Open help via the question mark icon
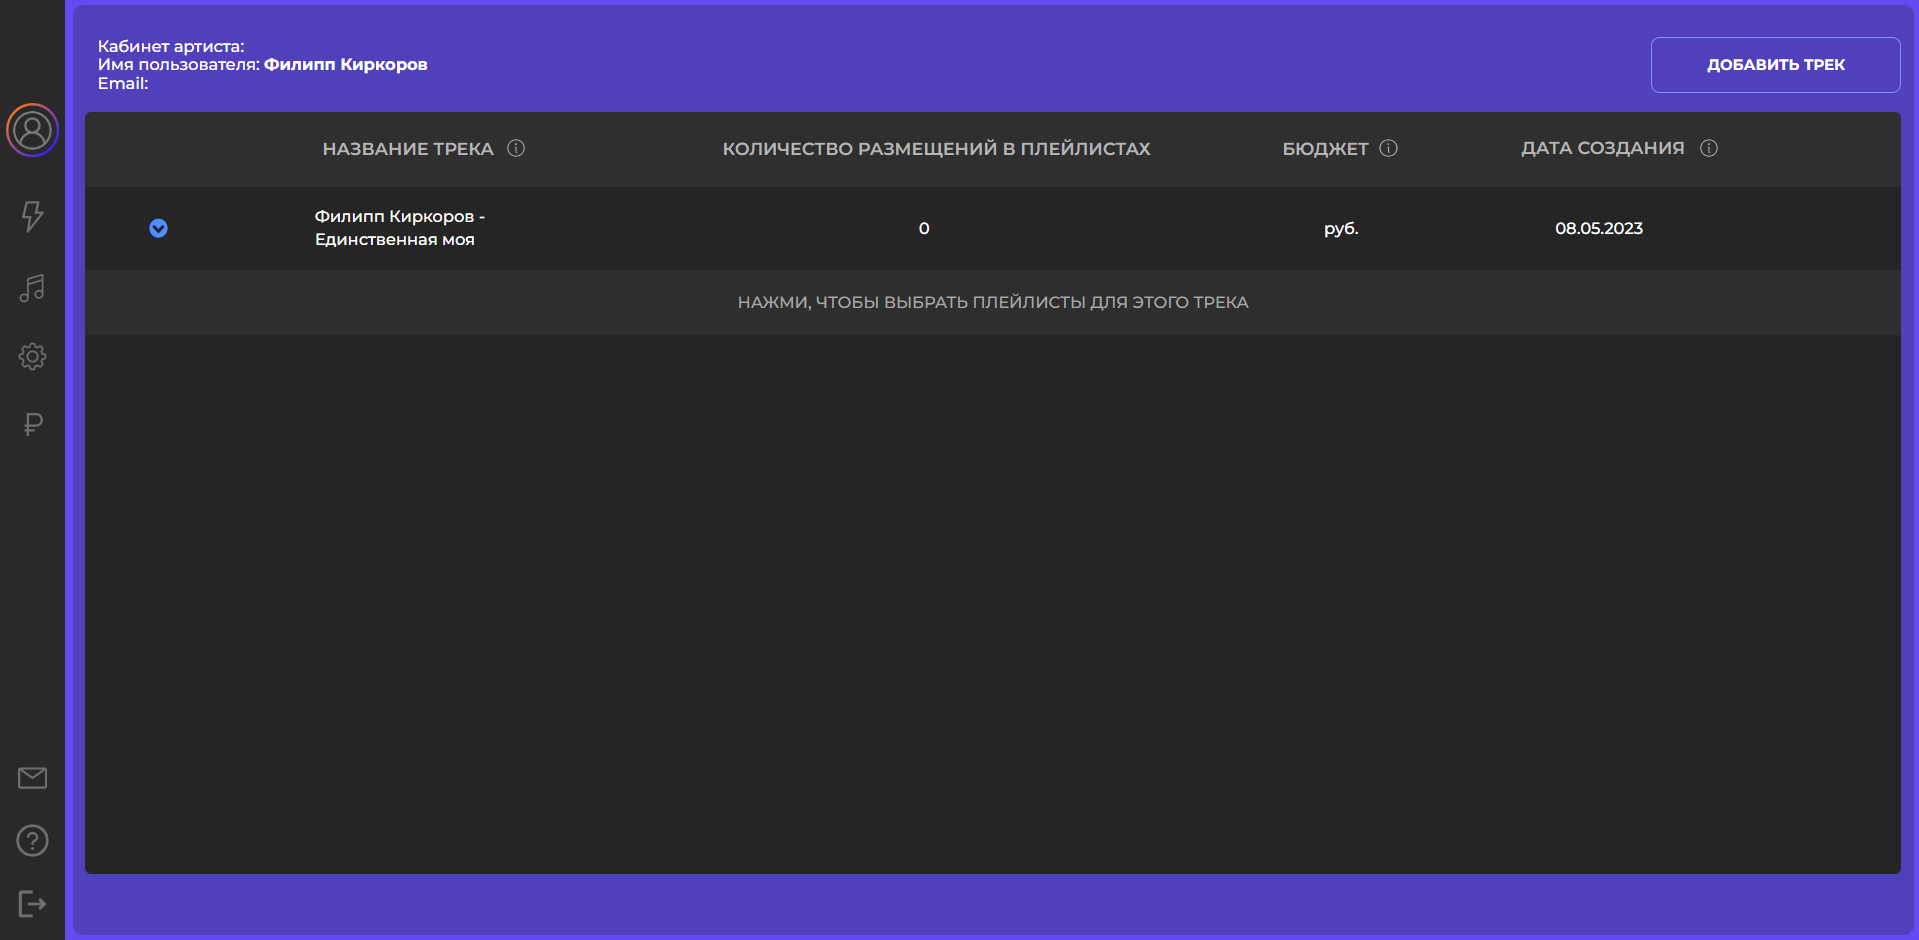Image resolution: width=1919 pixels, height=940 pixels. coord(32,841)
